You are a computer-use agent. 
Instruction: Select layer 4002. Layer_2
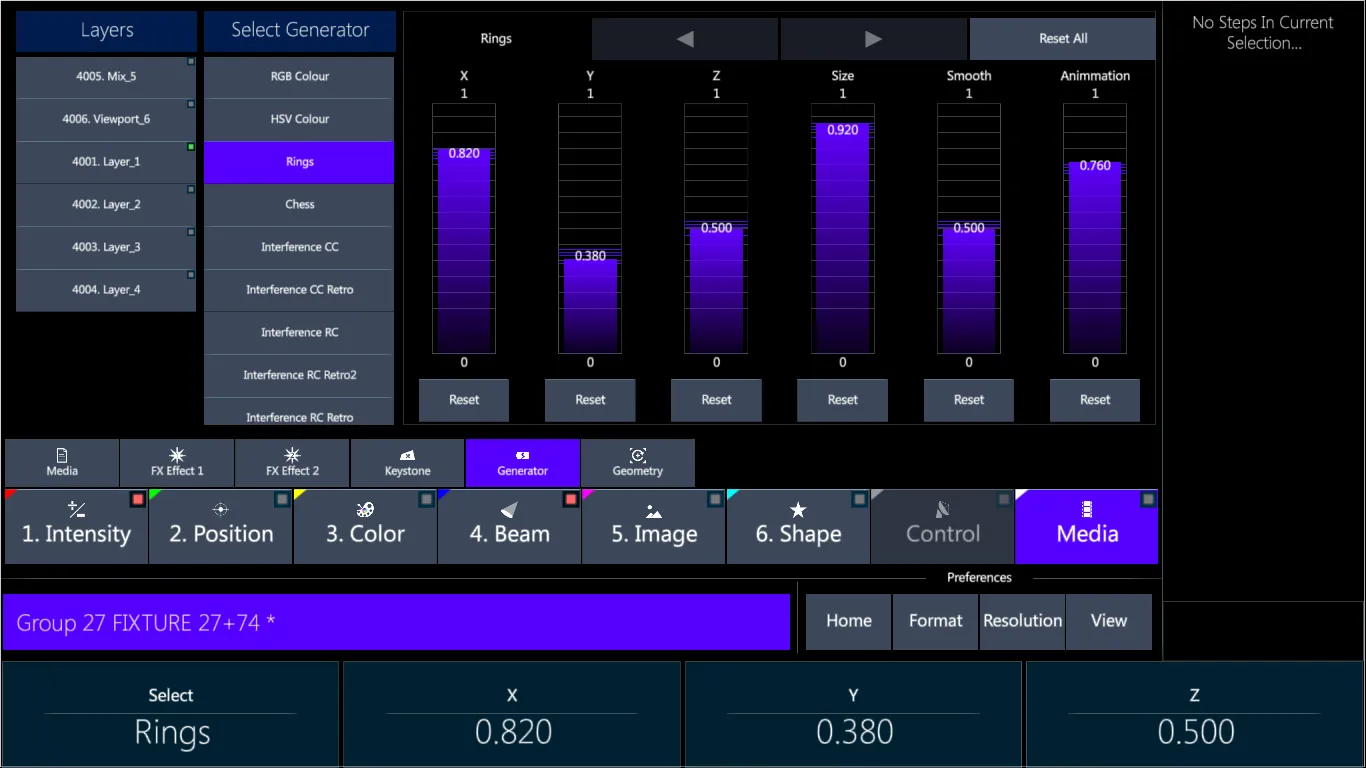coord(106,205)
